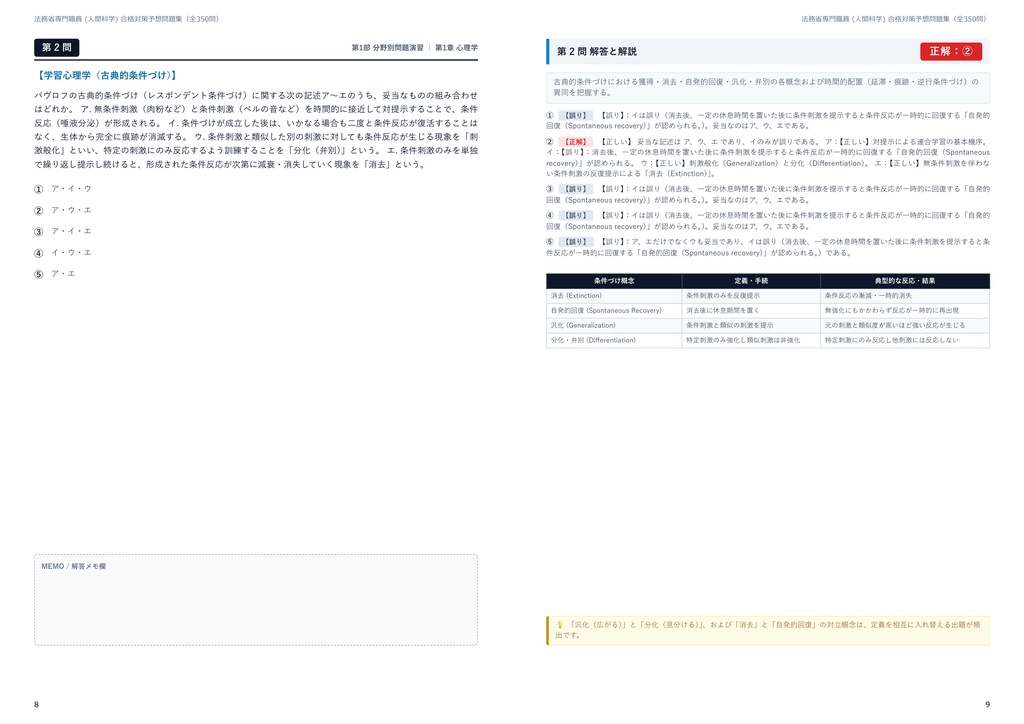Click the 【学習心理学（古典的条件づけ）】 heading

coord(106,76)
